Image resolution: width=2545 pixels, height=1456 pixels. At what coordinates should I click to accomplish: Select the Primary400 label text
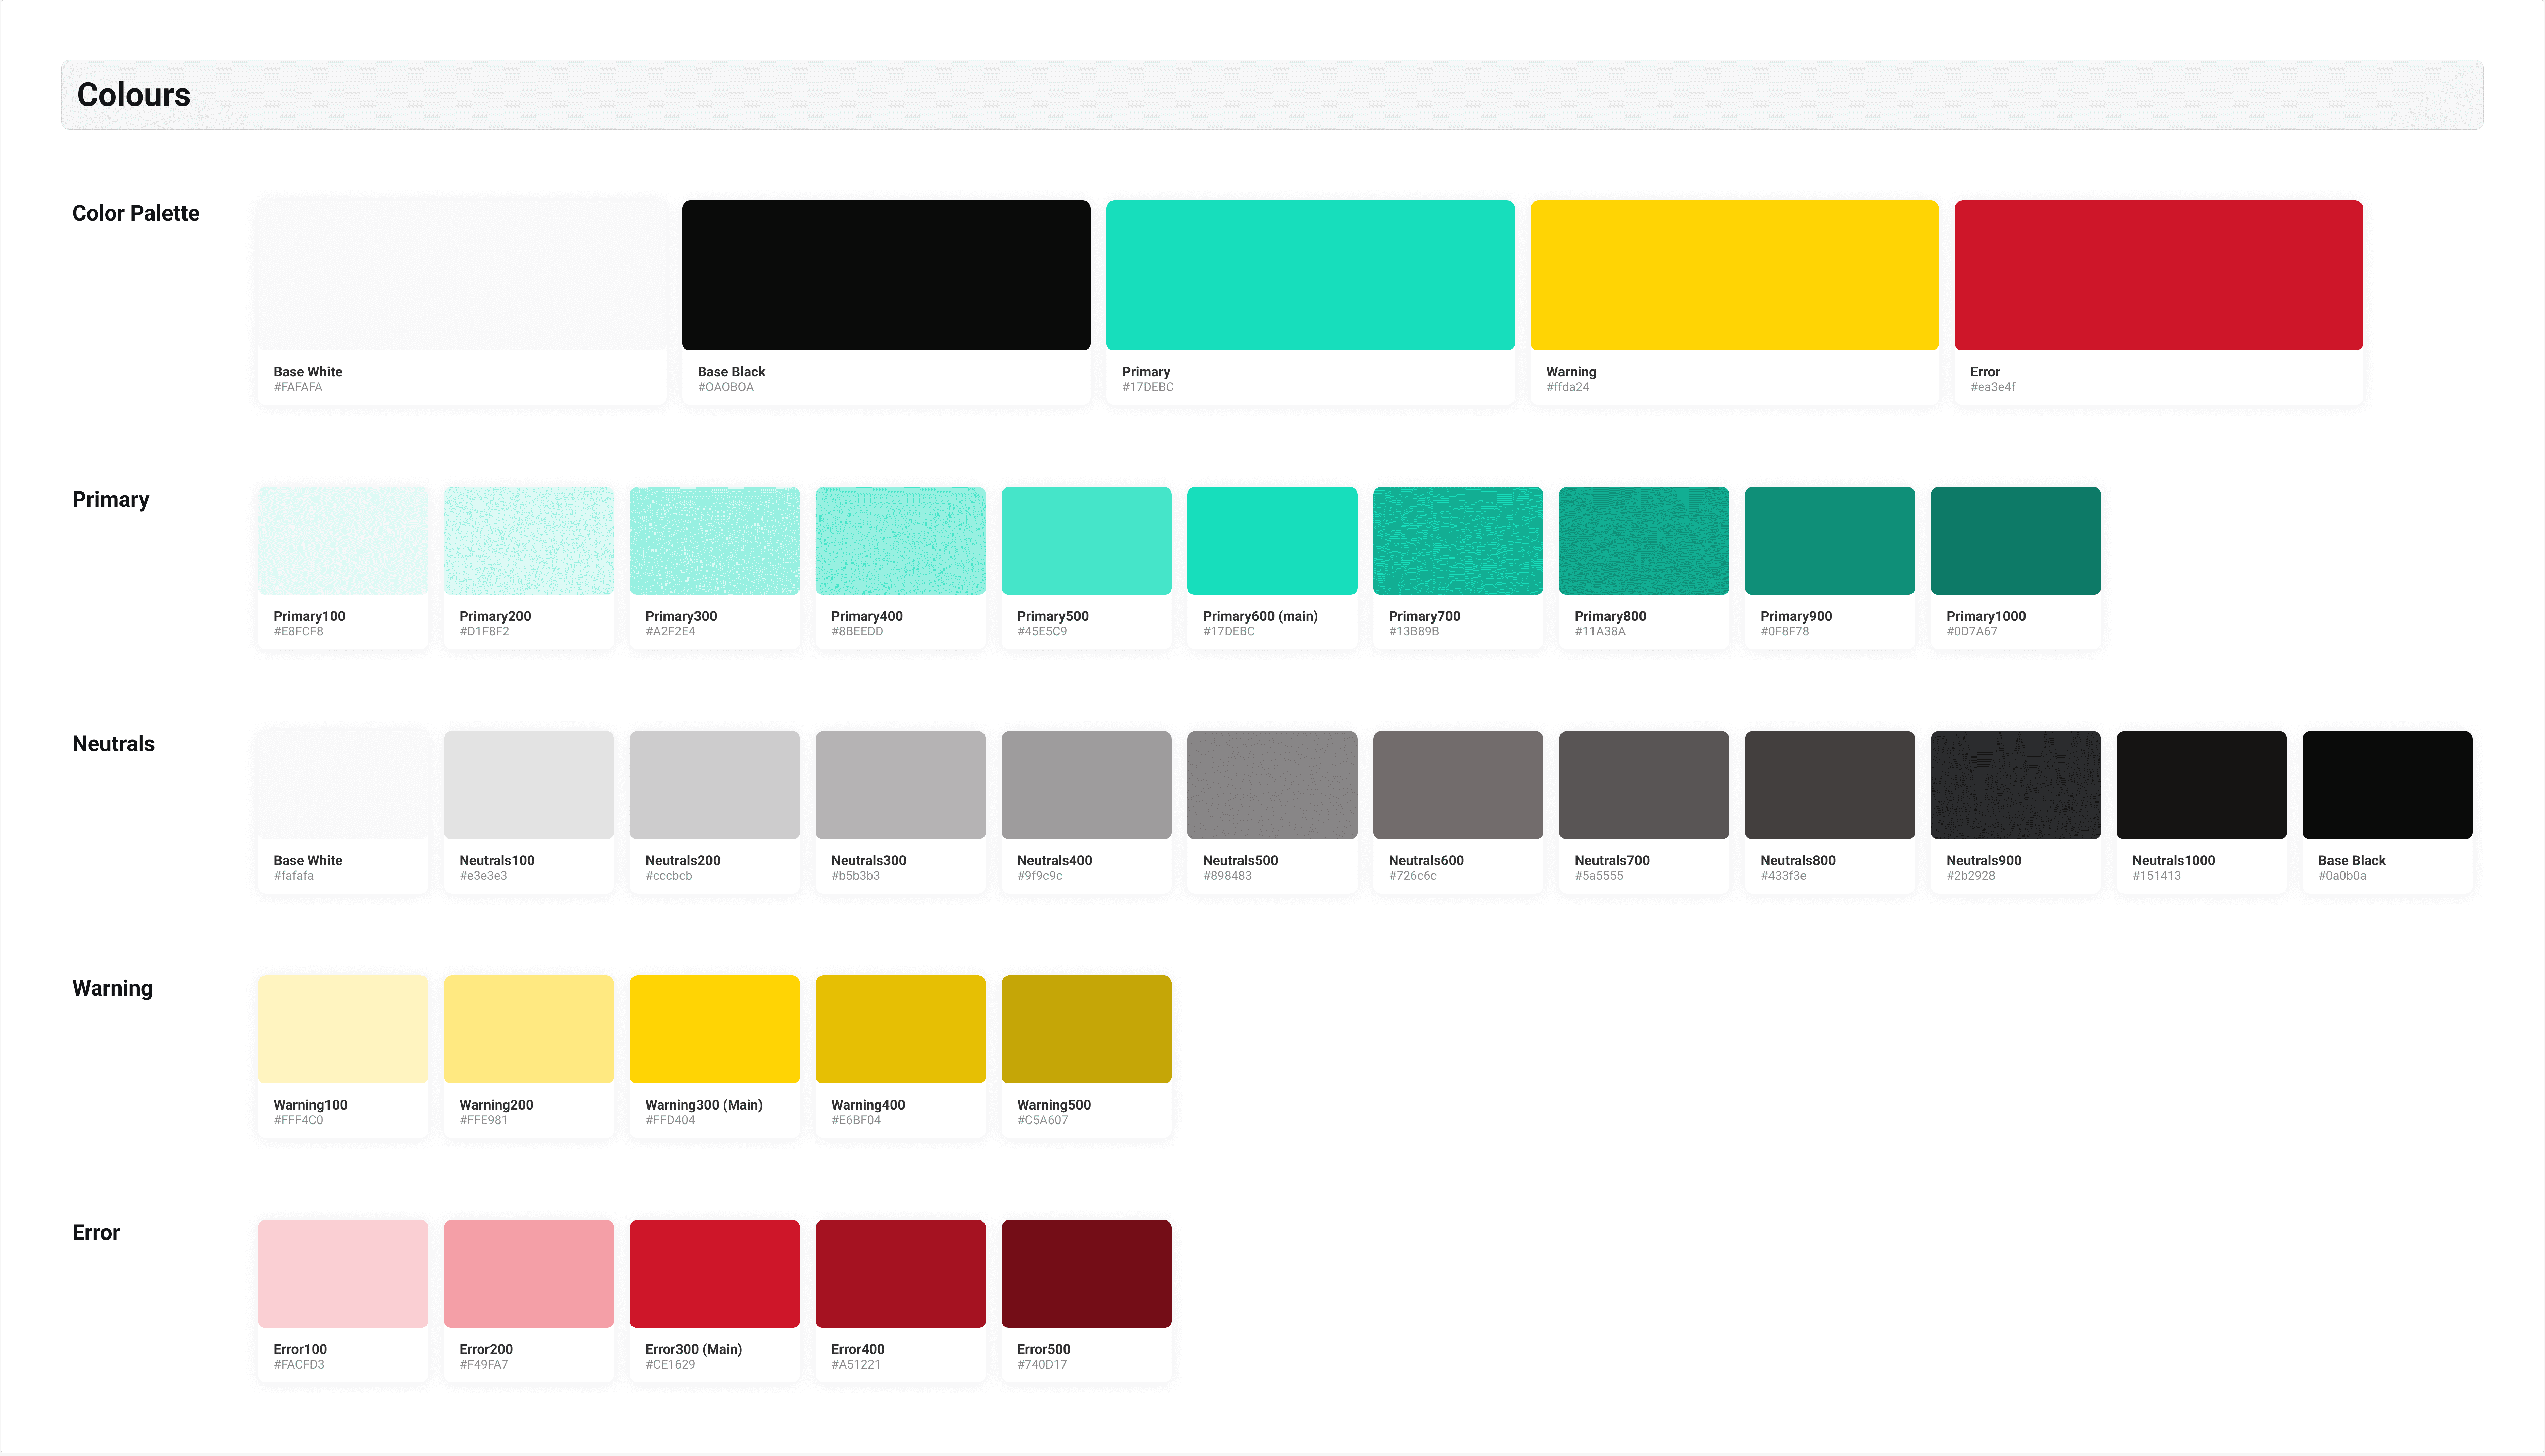pyautogui.click(x=867, y=616)
